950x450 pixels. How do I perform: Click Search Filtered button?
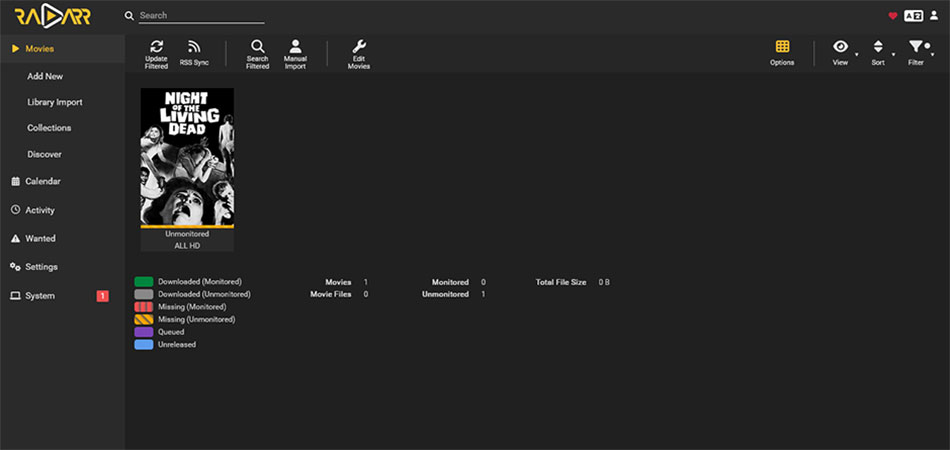[257, 54]
